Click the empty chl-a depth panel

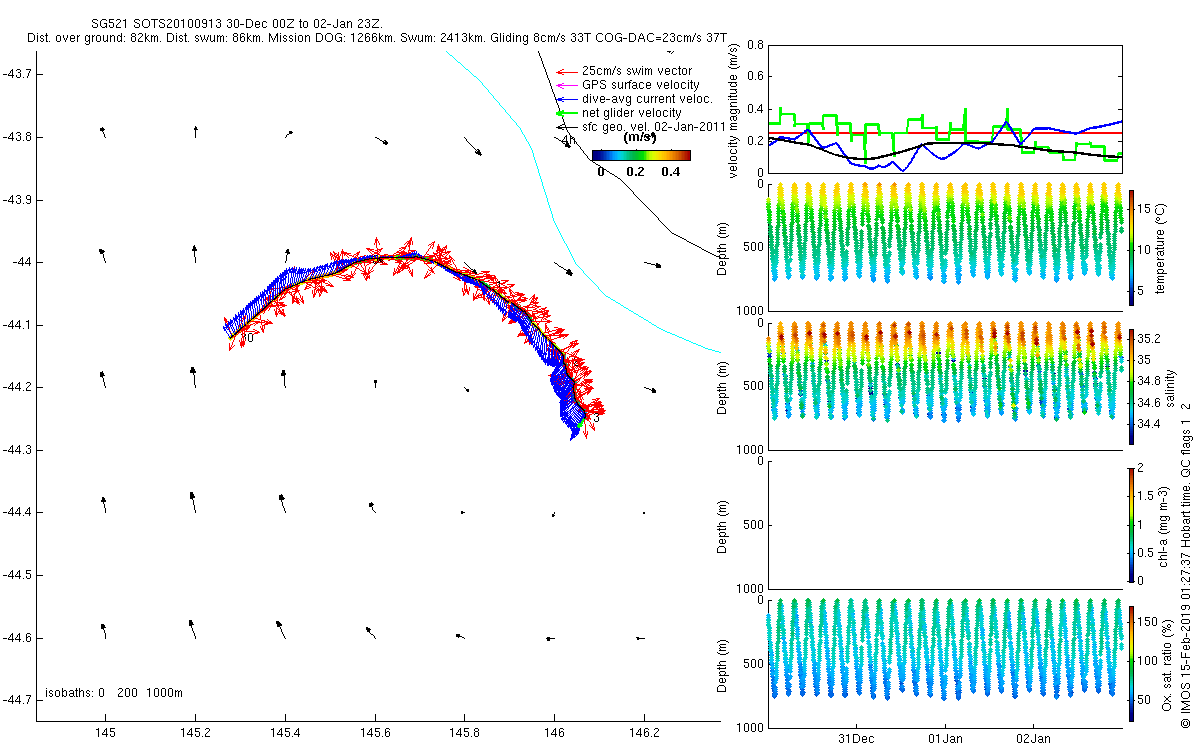[x=945, y=525]
